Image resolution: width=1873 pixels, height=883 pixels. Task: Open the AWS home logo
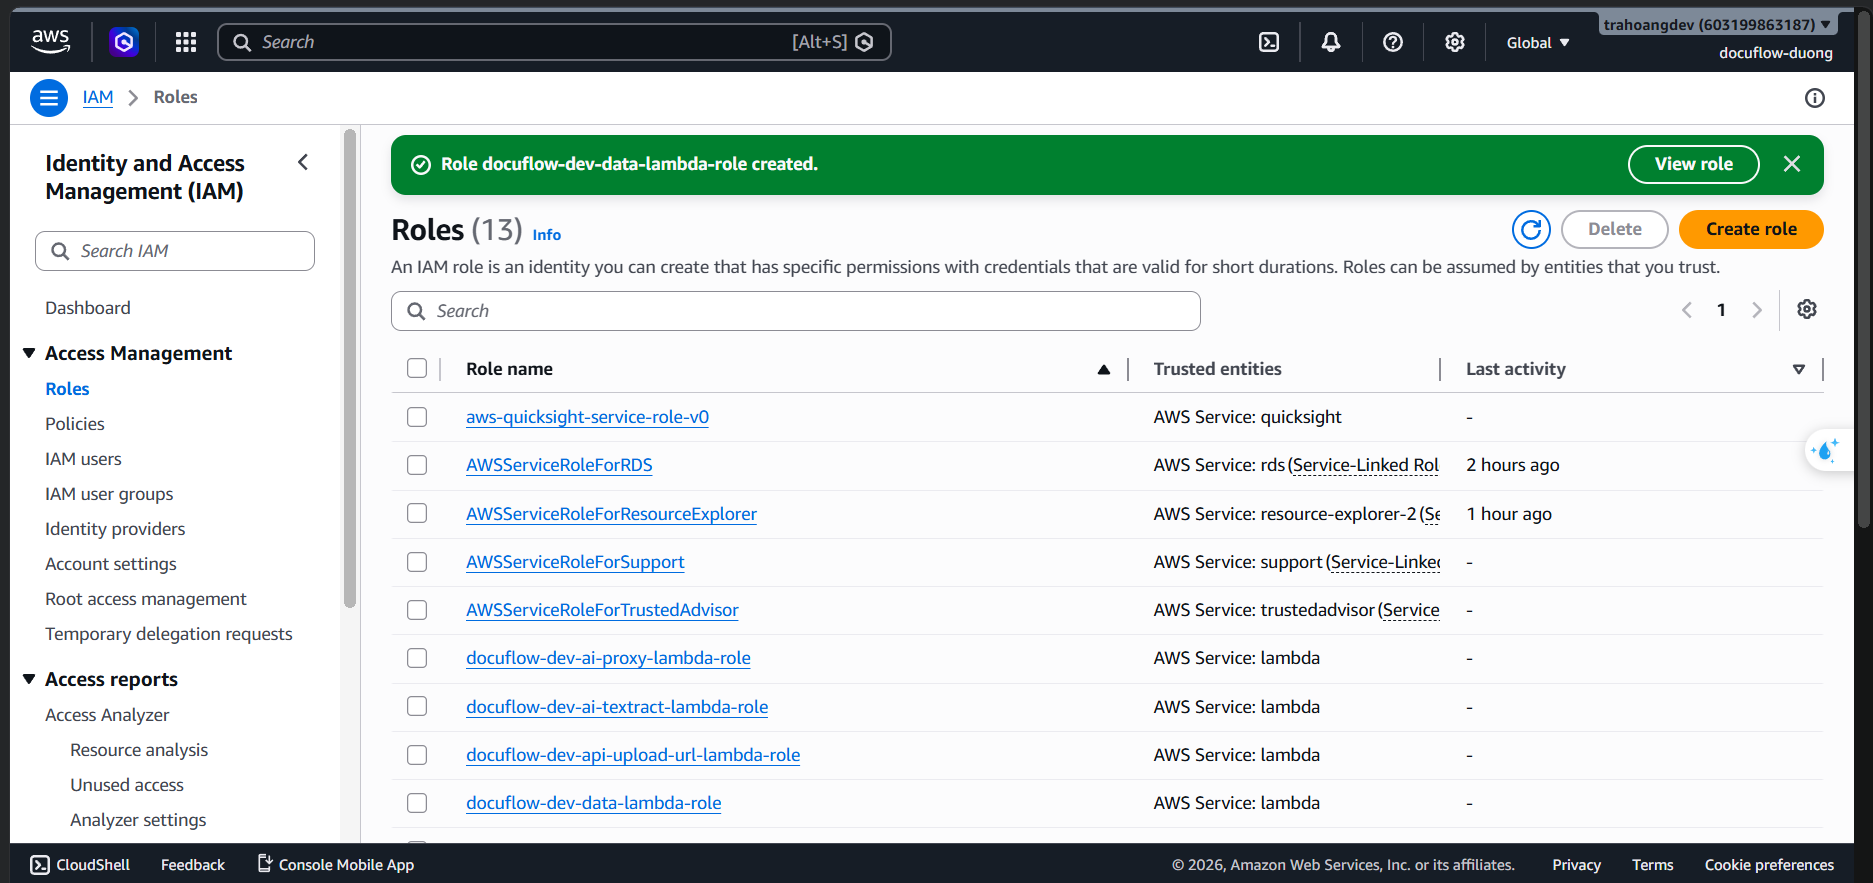[50, 41]
